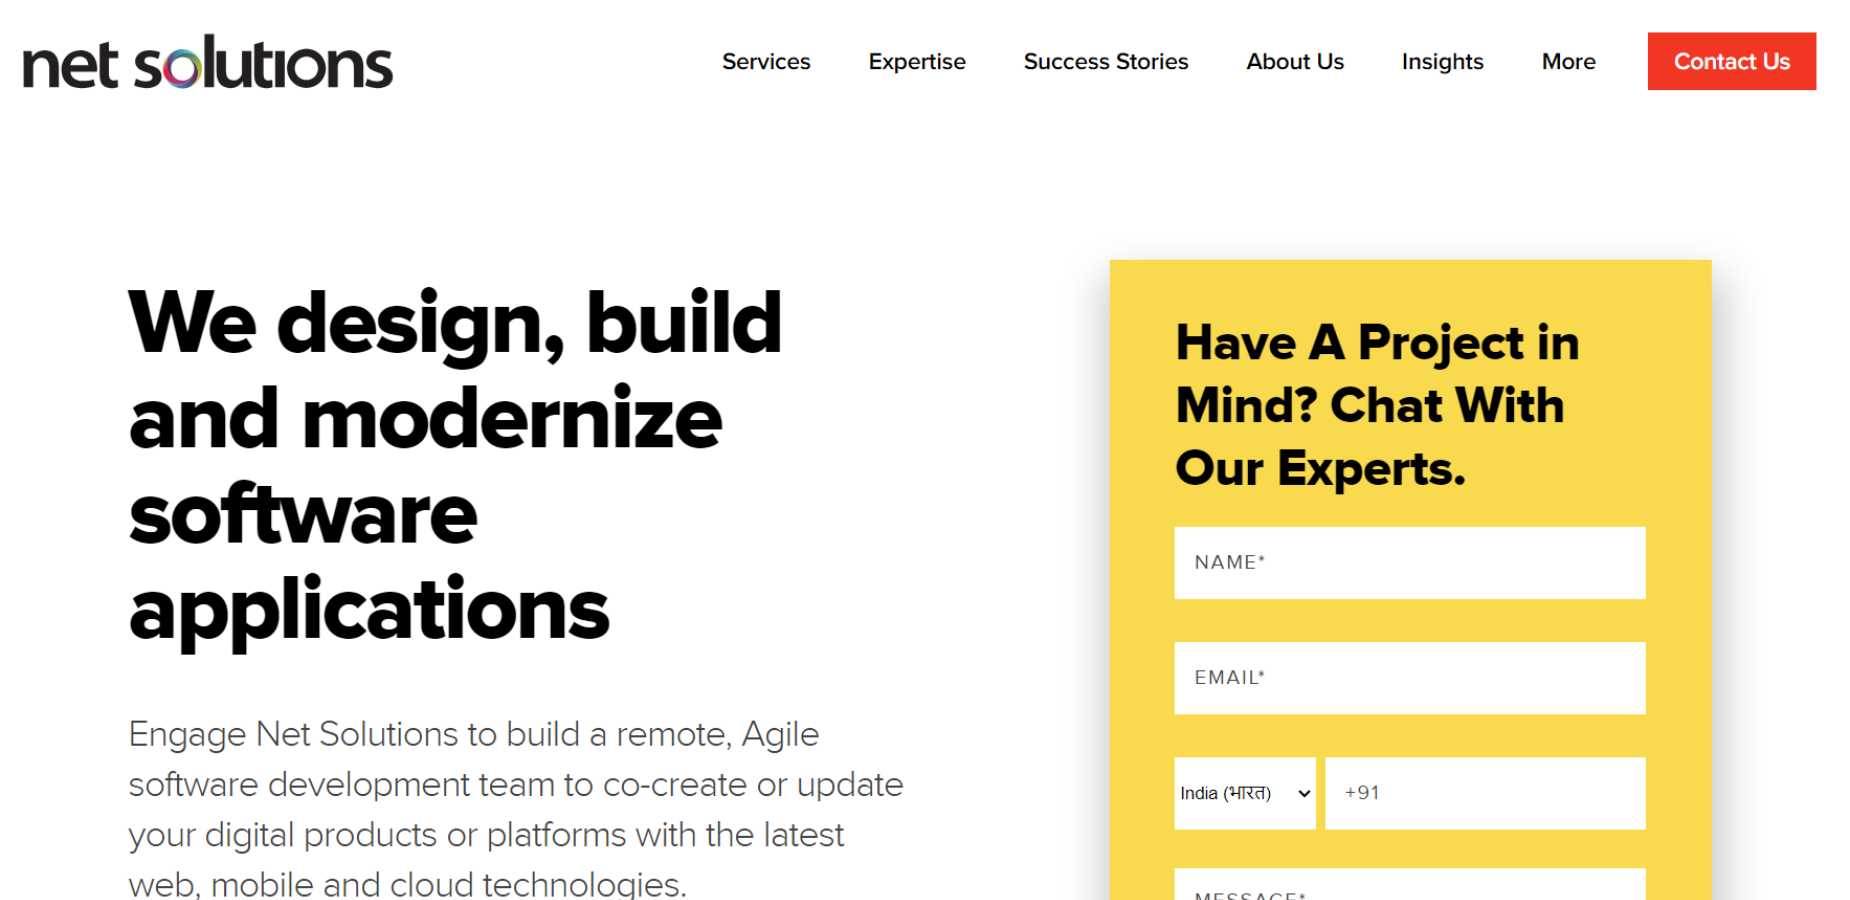This screenshot has width=1850, height=900.
Task: Open the Services menu
Action: click(x=766, y=62)
